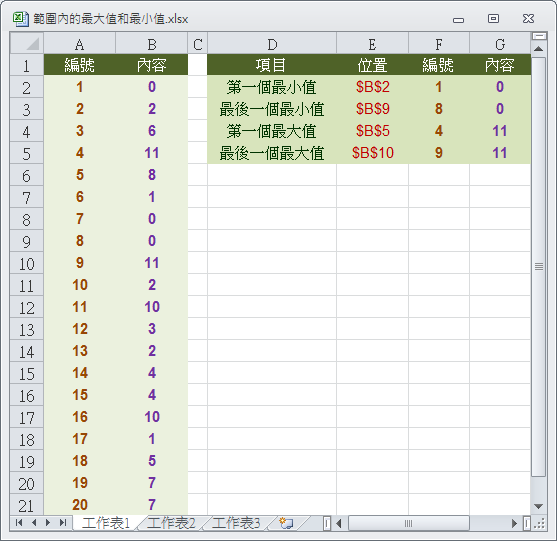Click cell F3 with value 8
The height and width of the screenshot is (541, 557).
click(439, 109)
